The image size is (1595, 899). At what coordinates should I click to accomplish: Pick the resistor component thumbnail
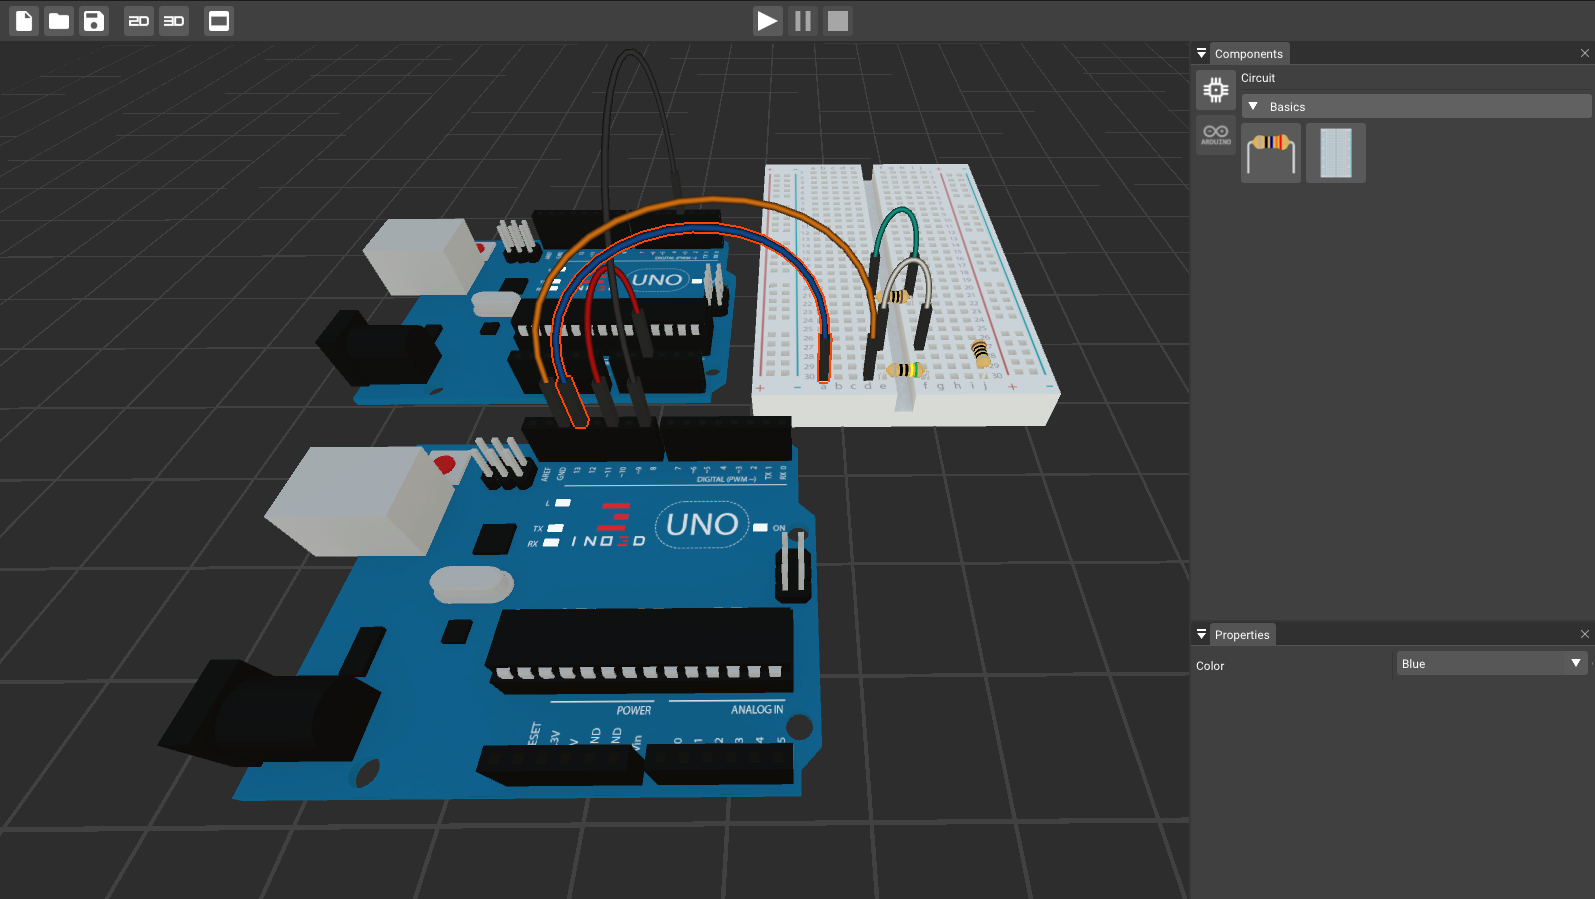1271,153
